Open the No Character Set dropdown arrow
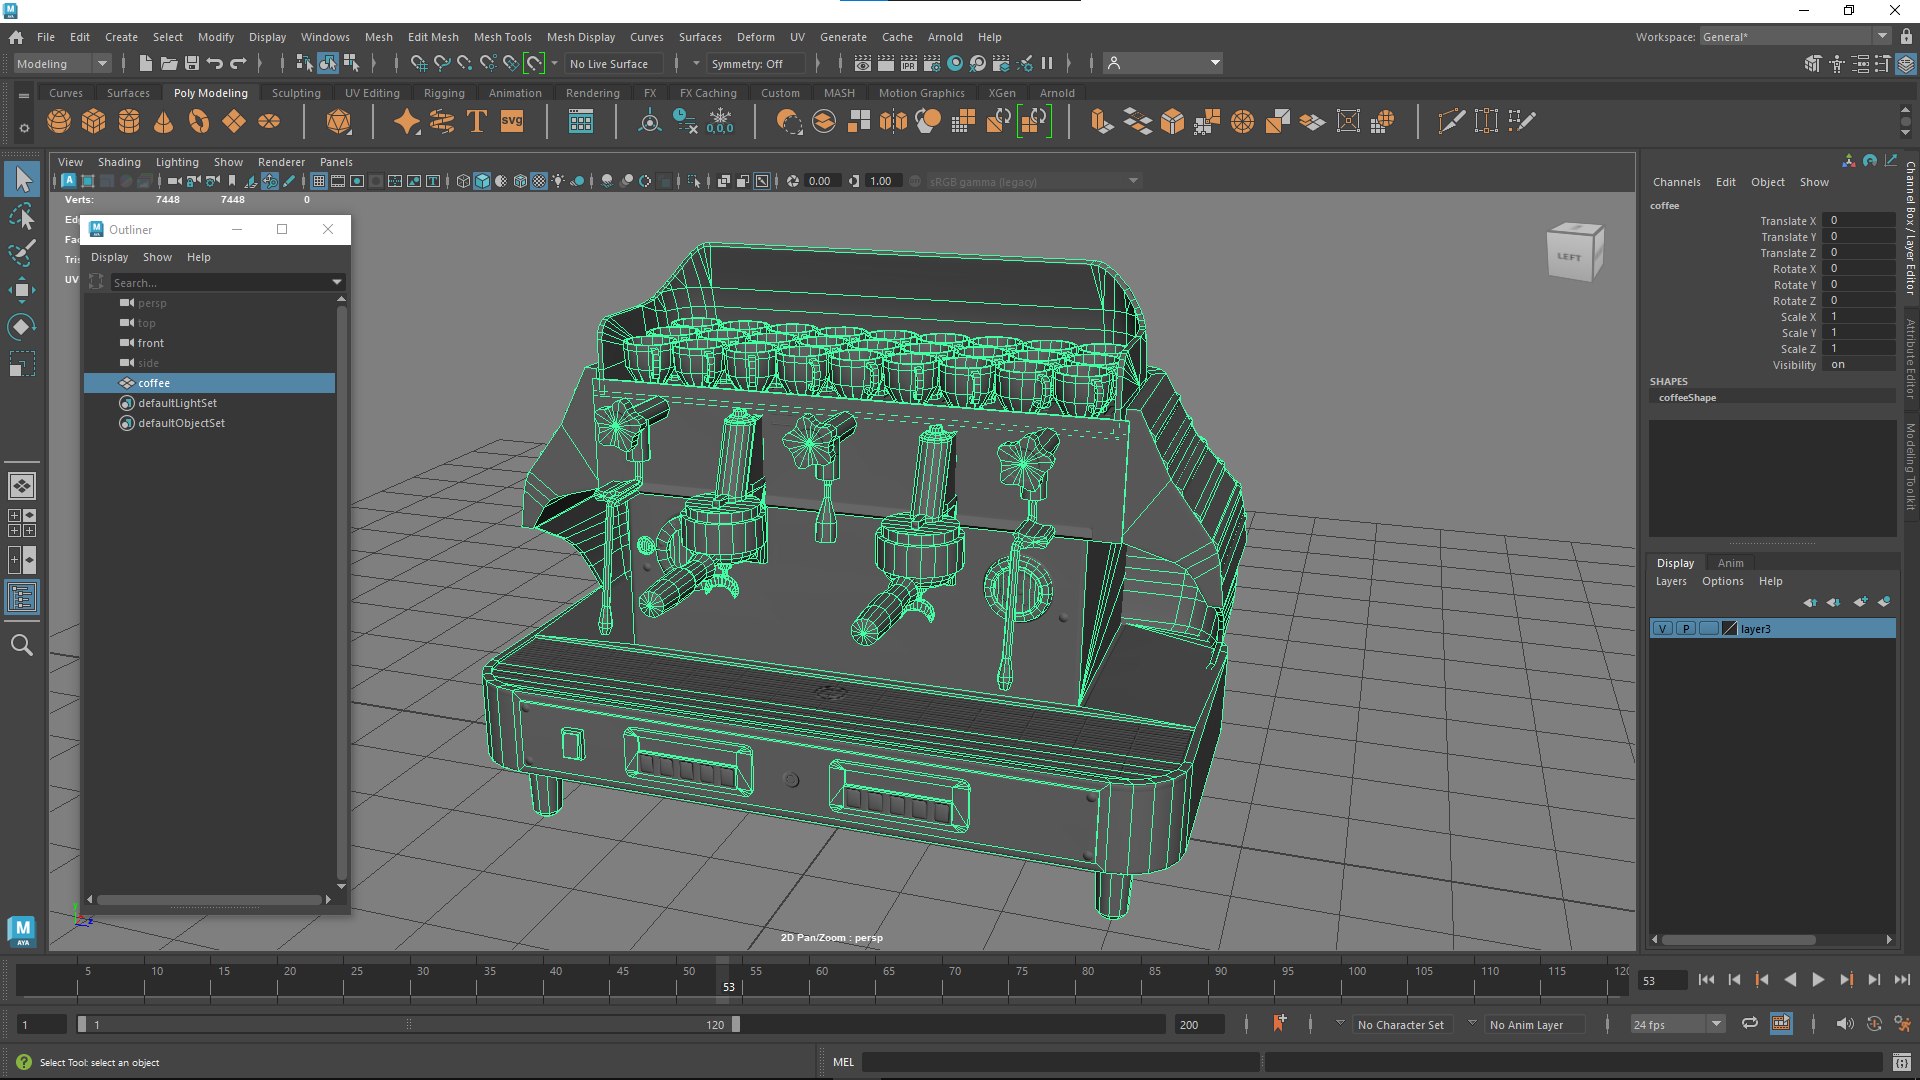 (1340, 1024)
